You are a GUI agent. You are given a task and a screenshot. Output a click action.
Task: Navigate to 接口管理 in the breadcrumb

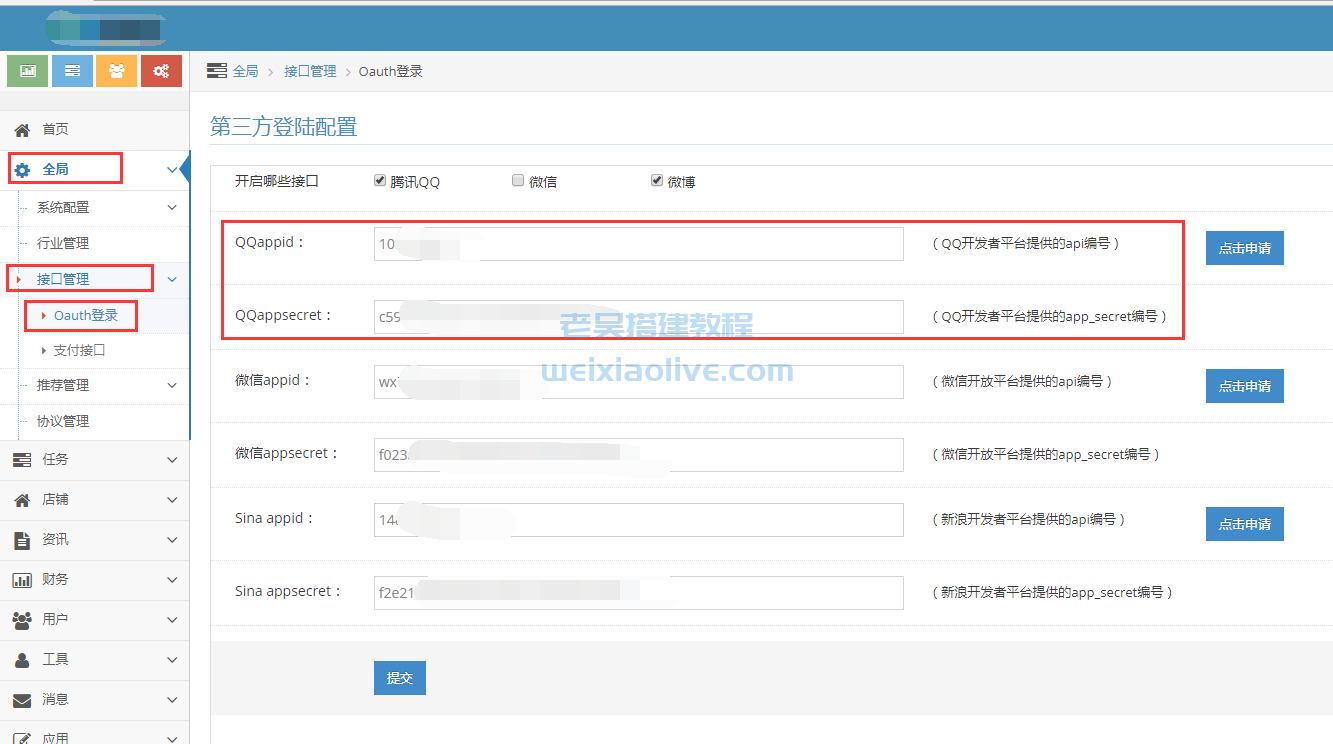tap(310, 71)
